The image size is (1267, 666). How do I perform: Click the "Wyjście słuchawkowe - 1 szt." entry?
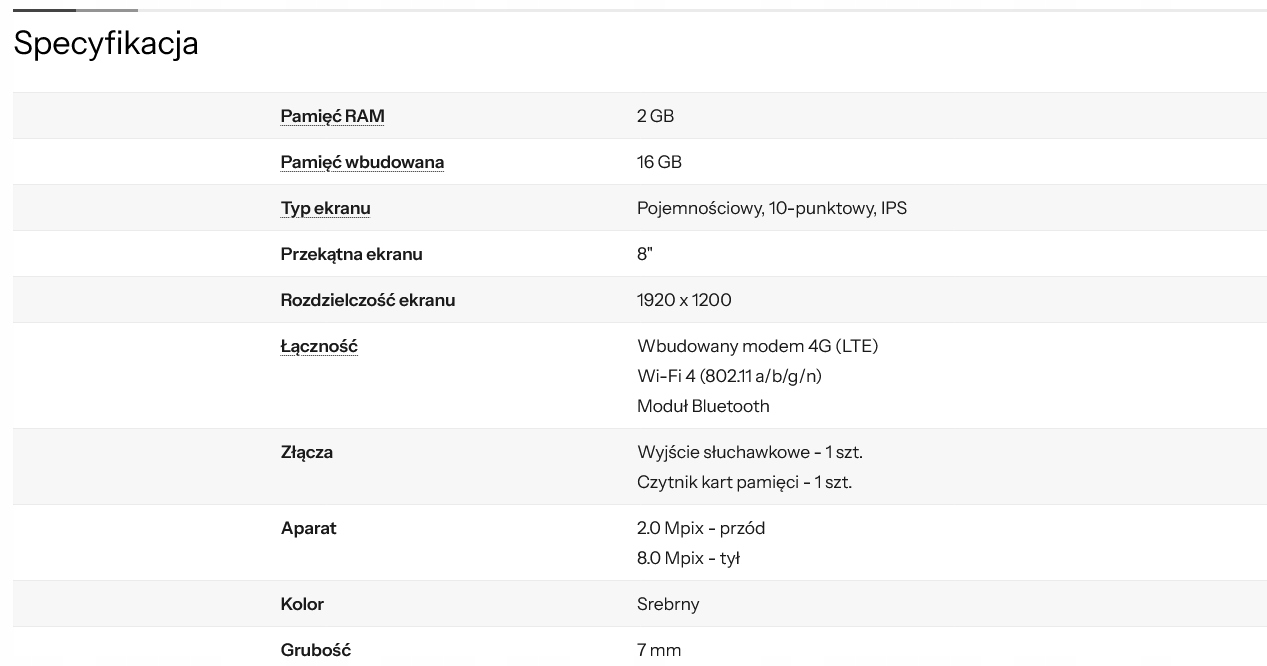pyautogui.click(x=749, y=452)
